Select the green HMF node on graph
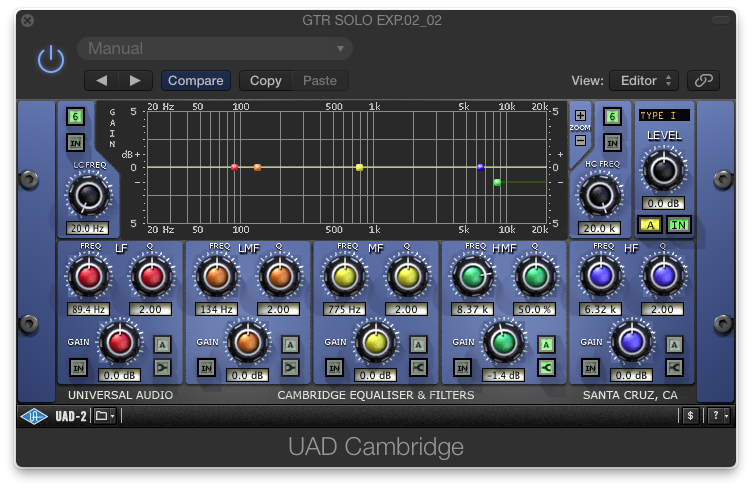 tap(497, 182)
